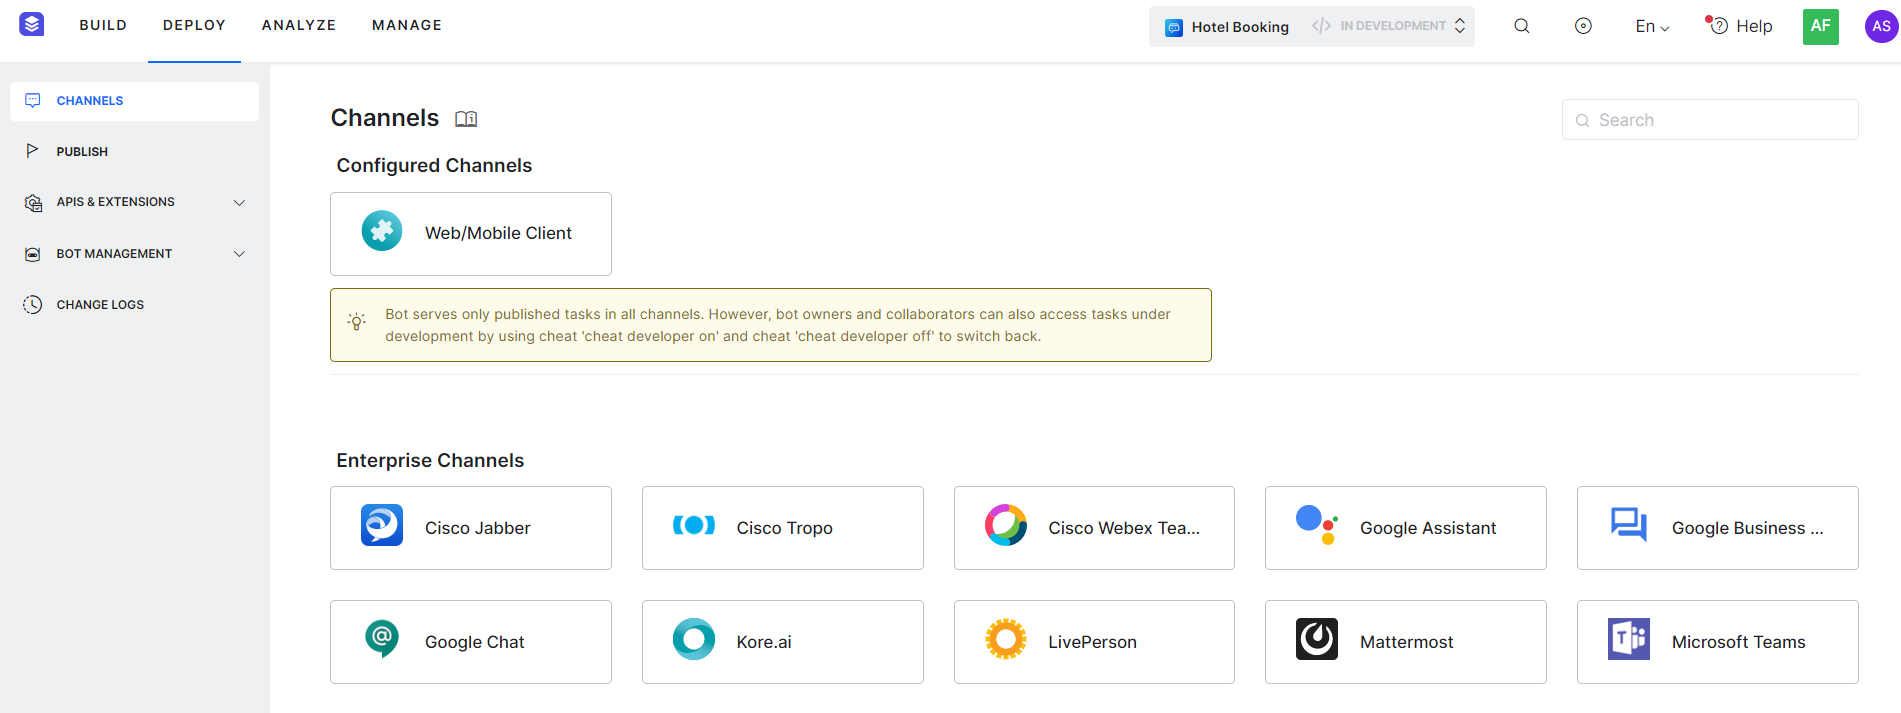The image size is (1901, 713).
Task: Open the Microsoft Teams channel card
Action: (1718, 642)
